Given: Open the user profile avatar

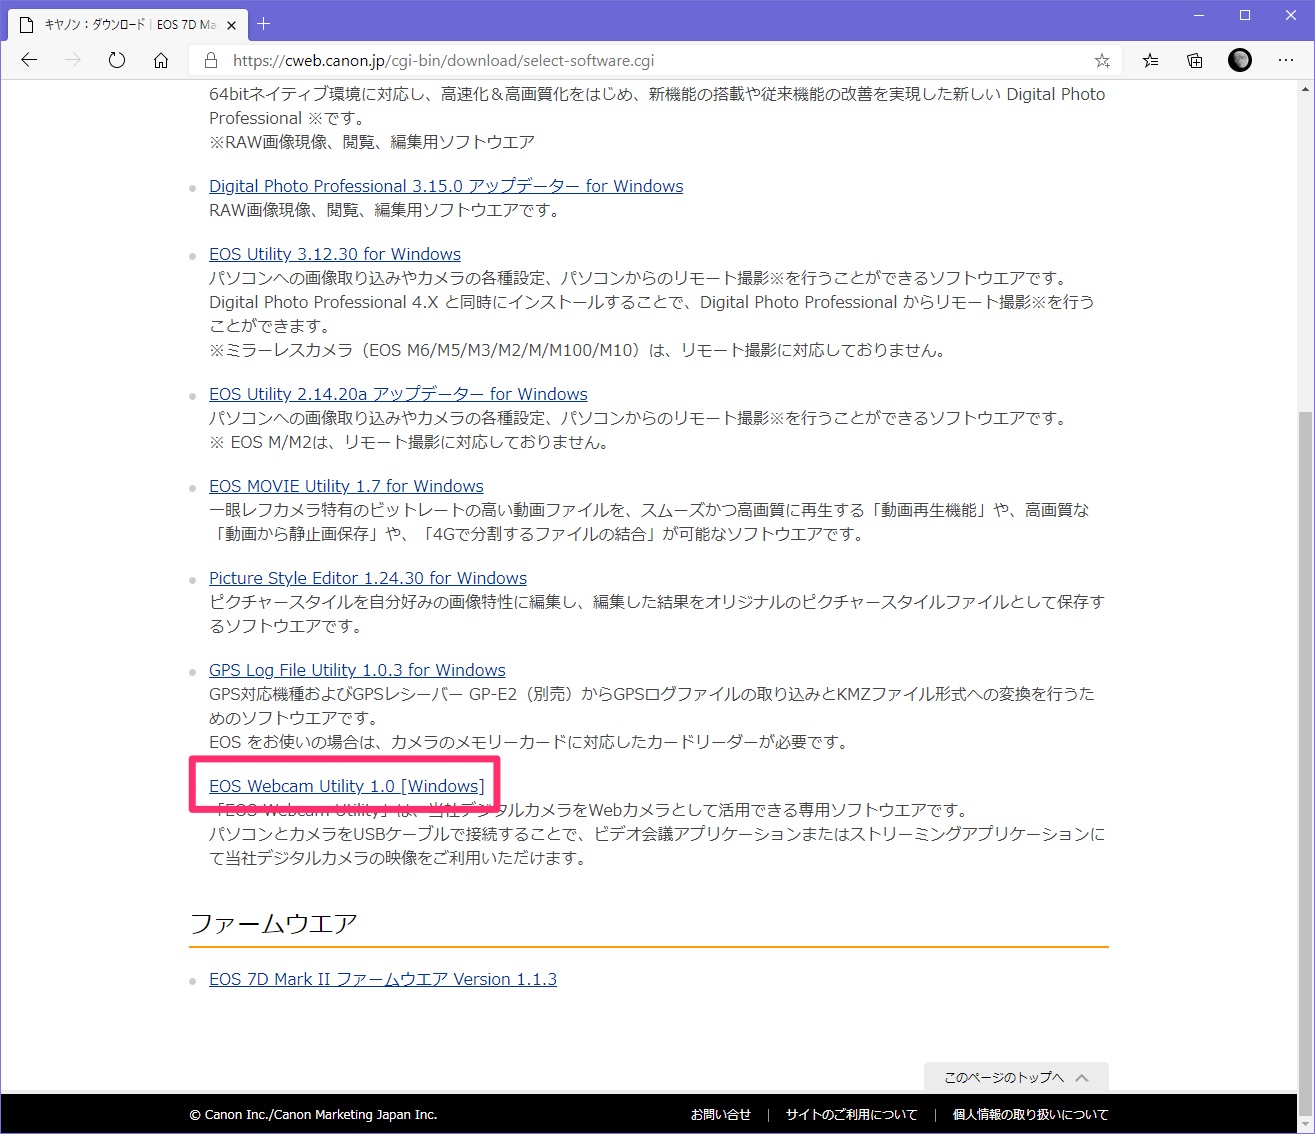Looking at the screenshot, I should click(1240, 60).
